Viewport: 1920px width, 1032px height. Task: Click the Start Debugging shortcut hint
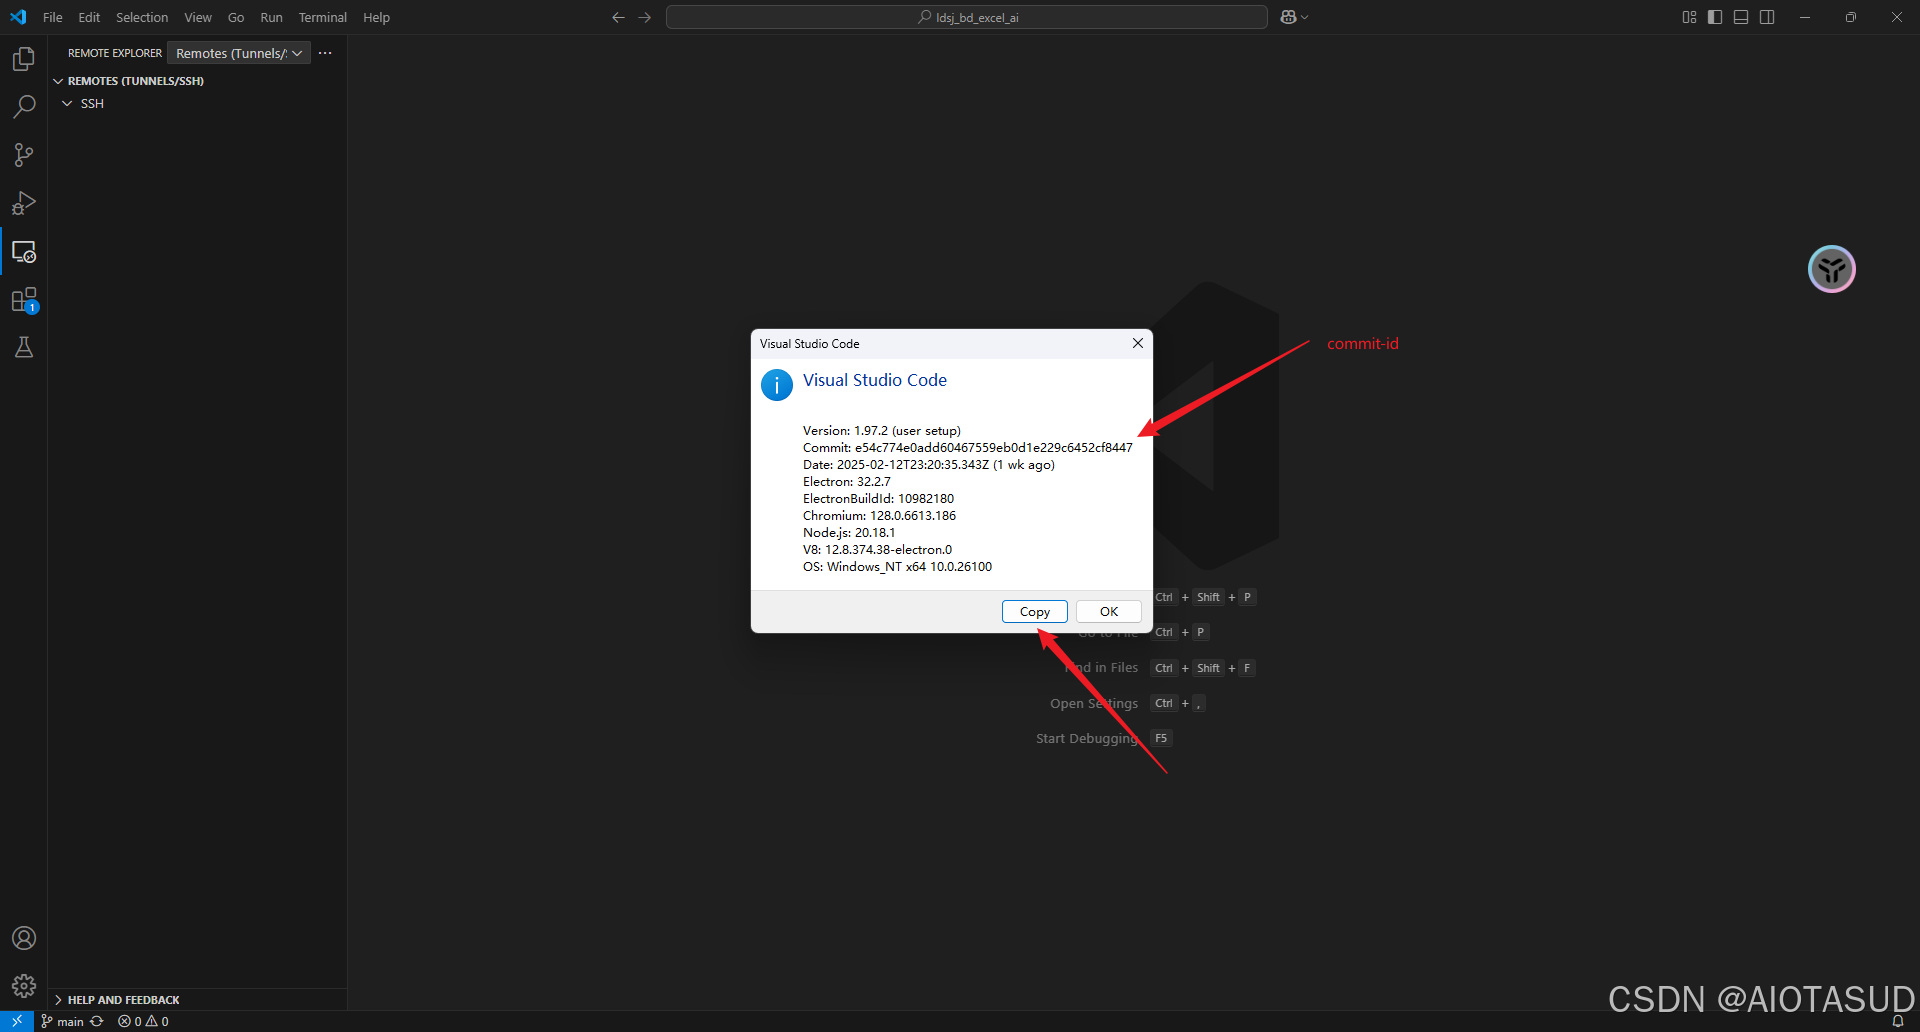click(x=1104, y=739)
